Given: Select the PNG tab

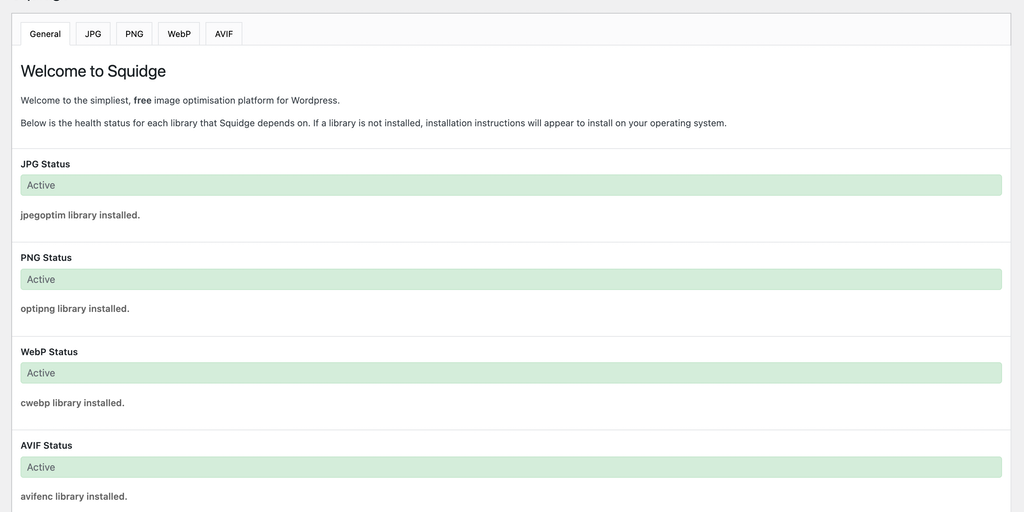Looking at the screenshot, I should tap(134, 34).
